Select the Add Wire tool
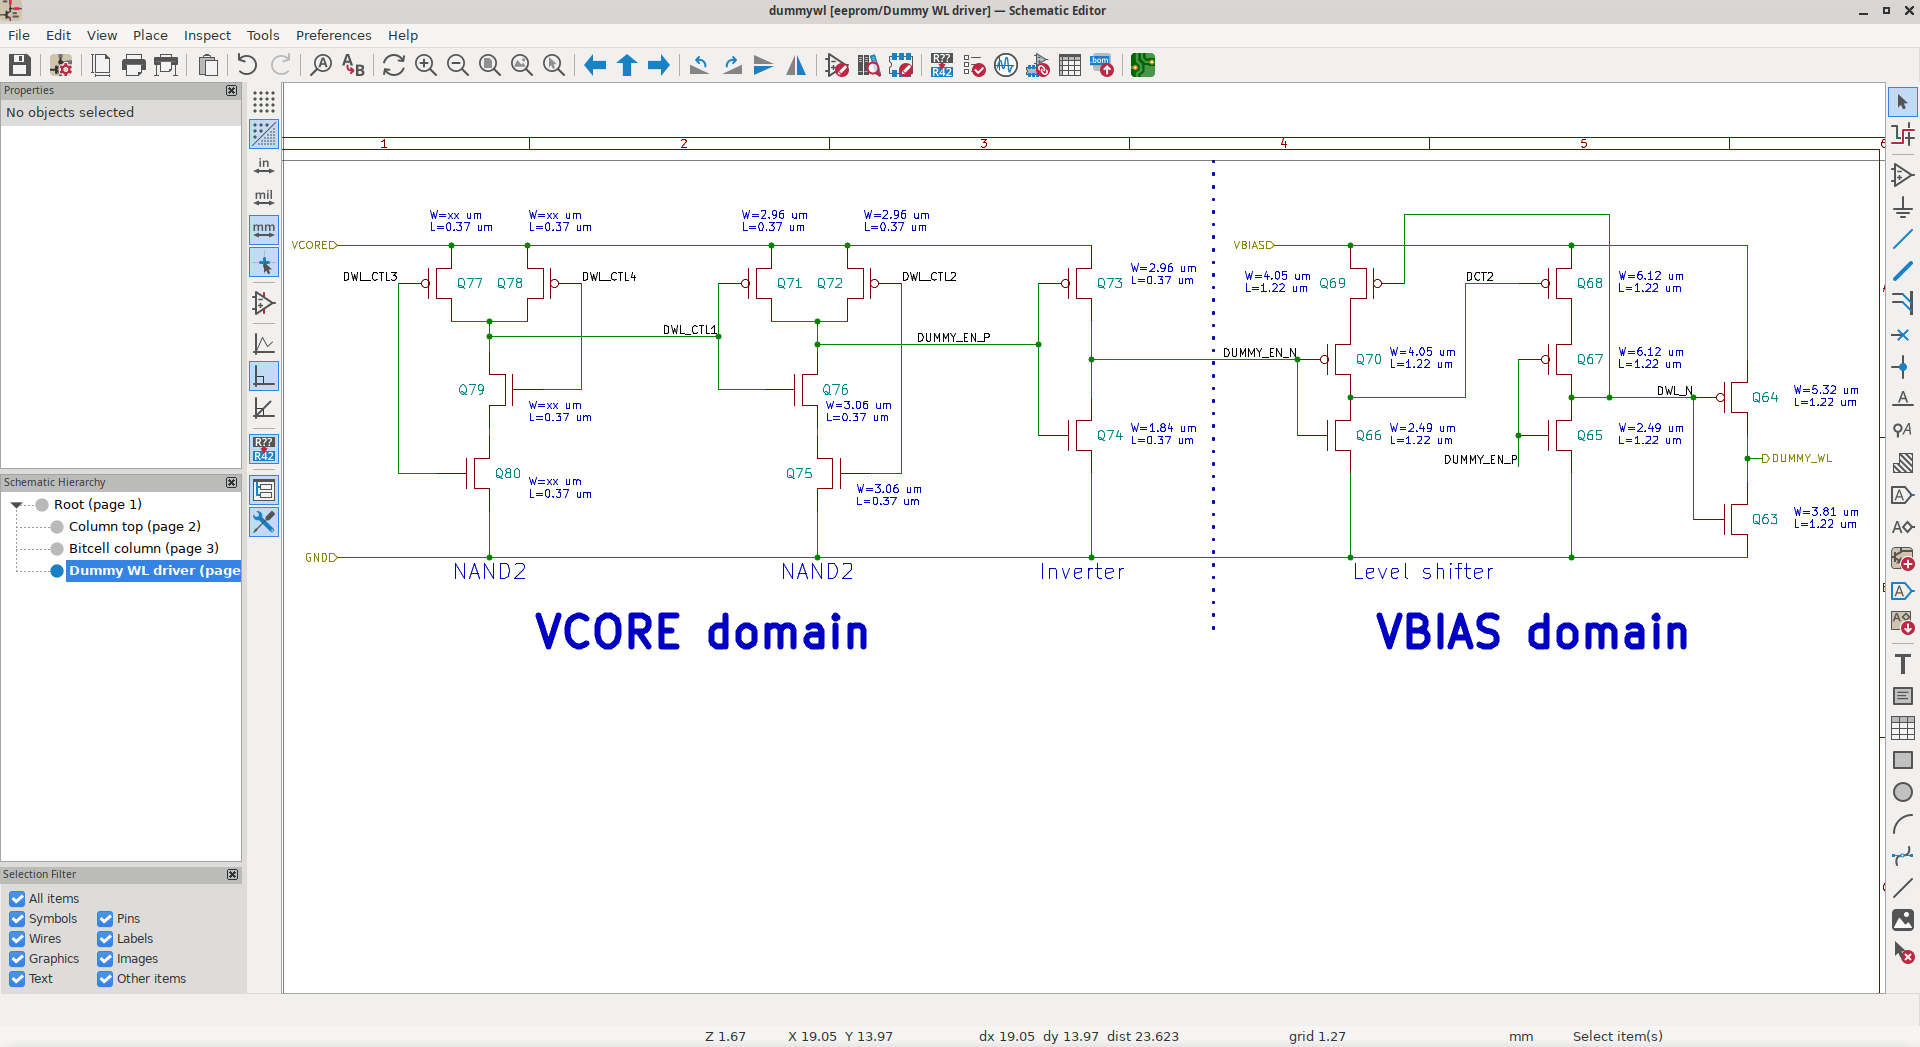 tap(1902, 240)
